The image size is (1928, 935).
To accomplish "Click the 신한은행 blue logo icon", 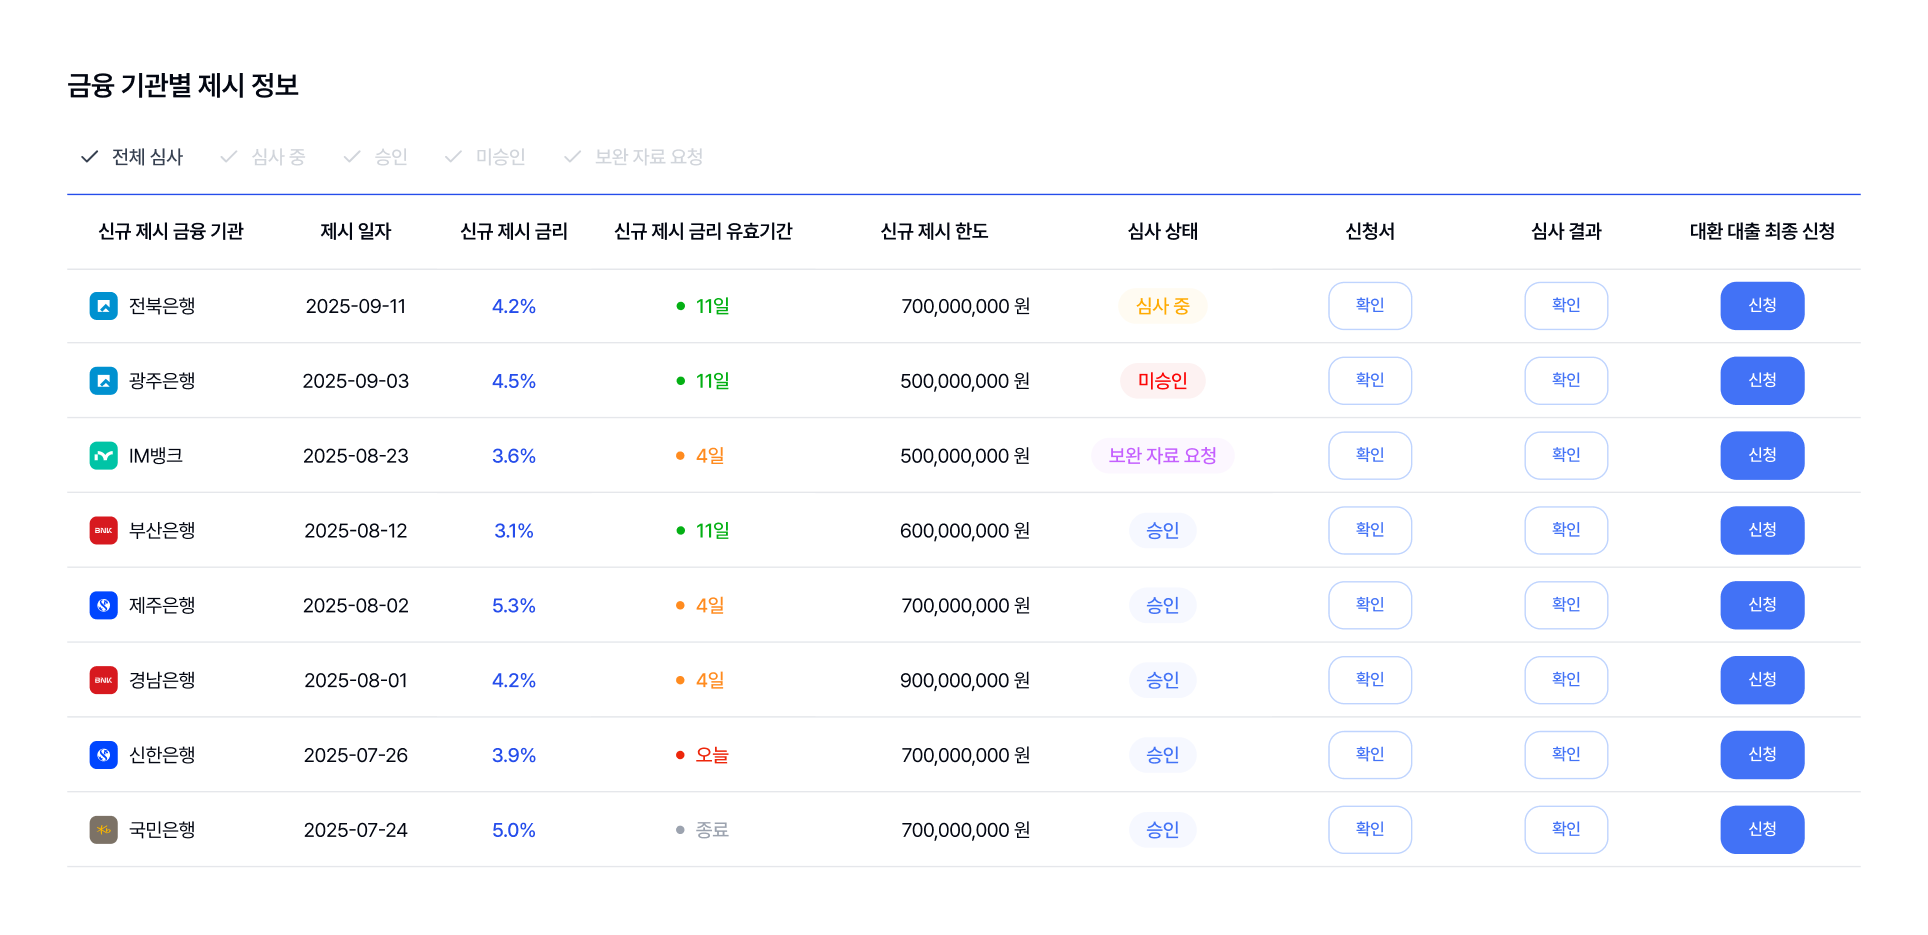I will (x=103, y=755).
